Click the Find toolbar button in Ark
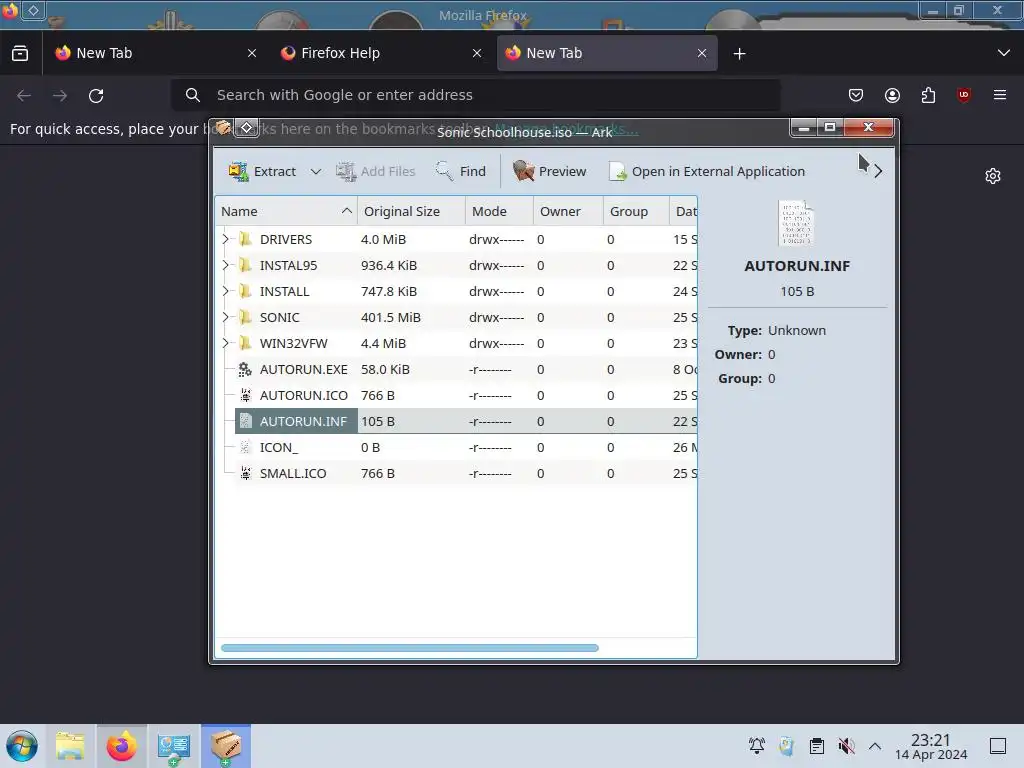Viewport: 1024px width, 768px height. 460,171
